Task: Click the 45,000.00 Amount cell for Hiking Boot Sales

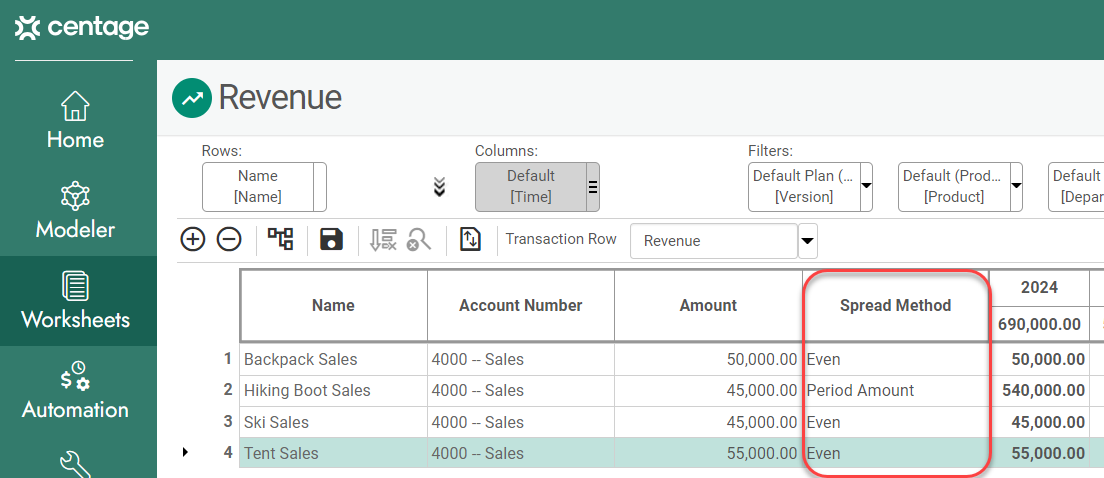Action: tap(708, 391)
